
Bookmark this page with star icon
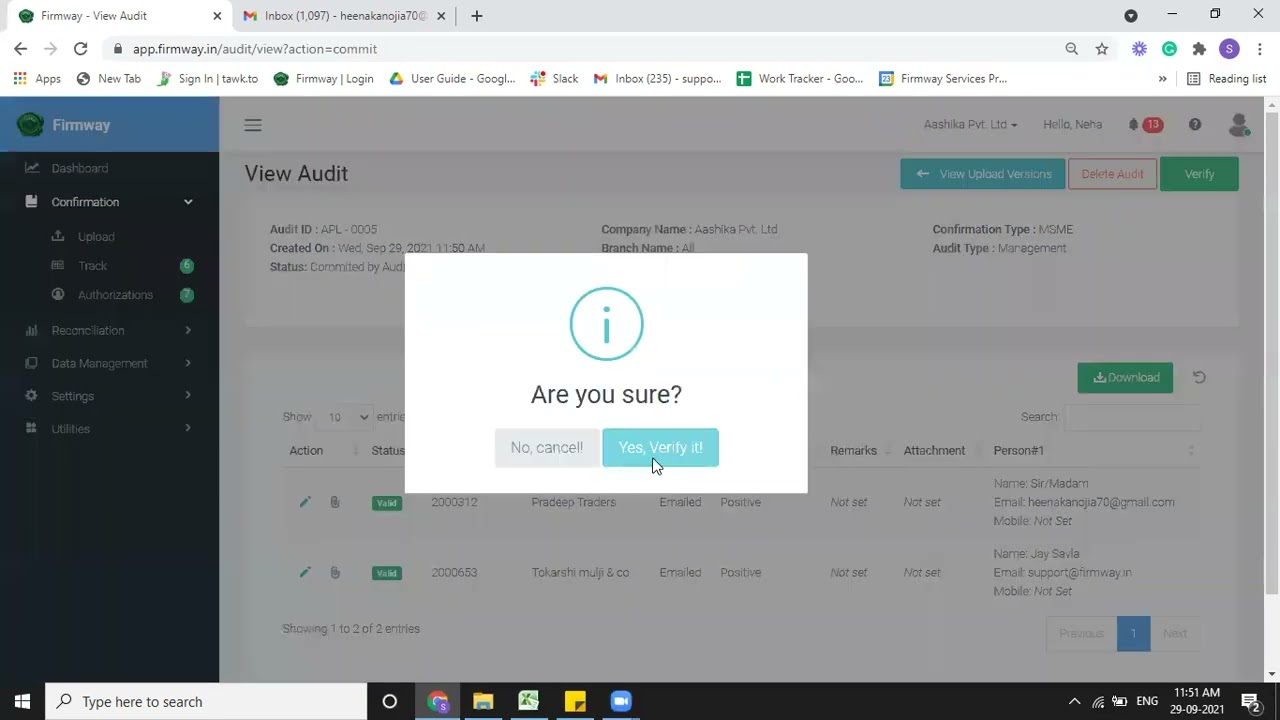point(1101,48)
